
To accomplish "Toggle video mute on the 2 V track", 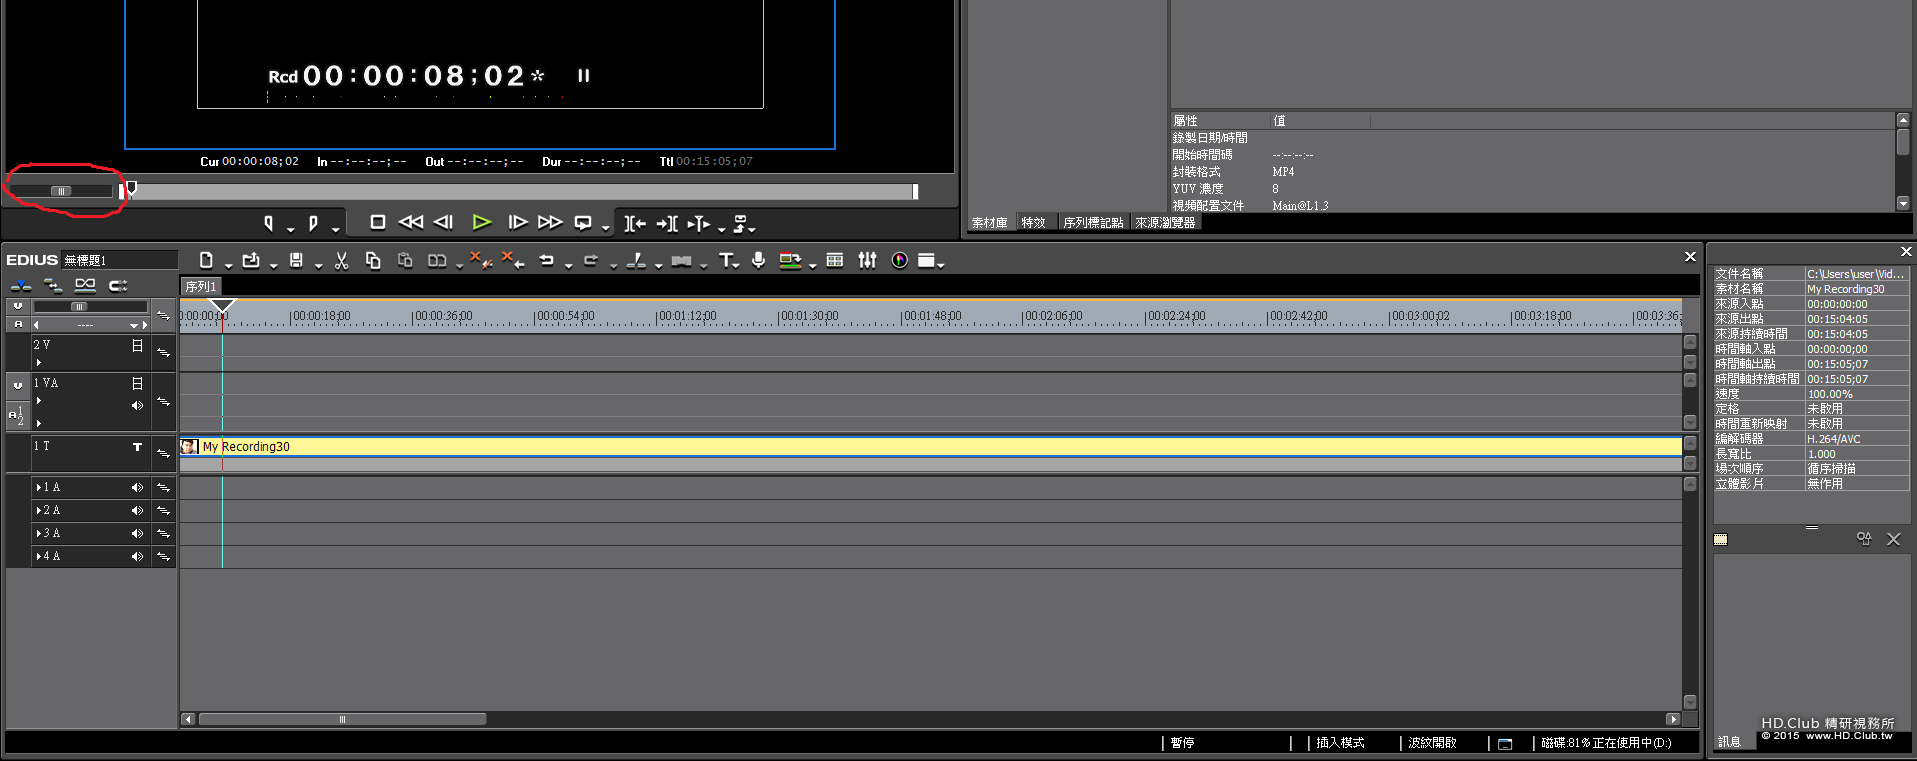I will click(137, 345).
